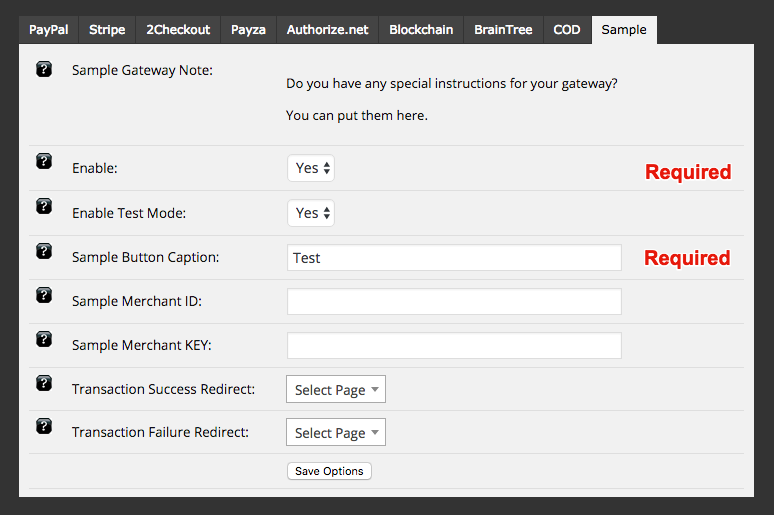Image resolution: width=774 pixels, height=515 pixels.
Task: Click the 'Transaction Failure Redirect:' label
Action: click(160, 433)
